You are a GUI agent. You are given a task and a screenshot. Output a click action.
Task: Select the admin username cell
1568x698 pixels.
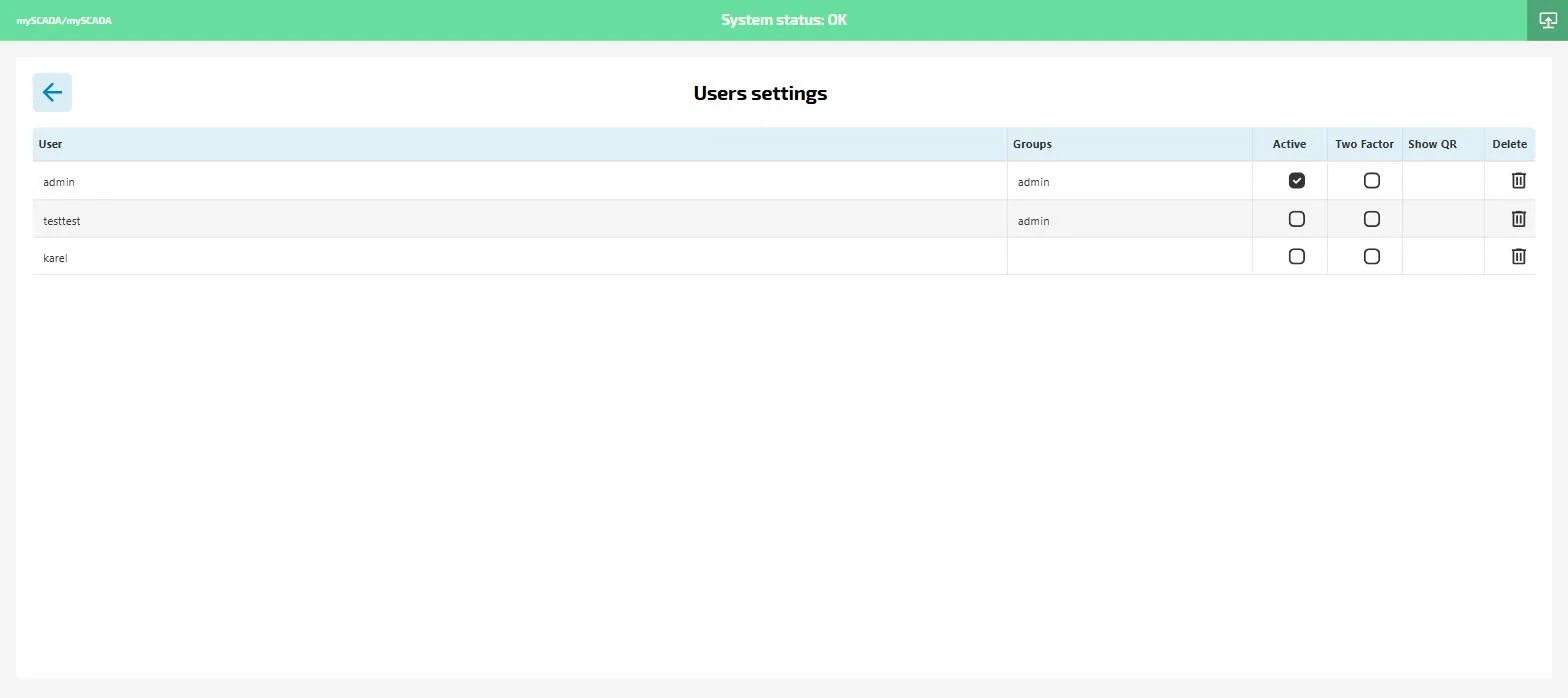click(x=520, y=181)
